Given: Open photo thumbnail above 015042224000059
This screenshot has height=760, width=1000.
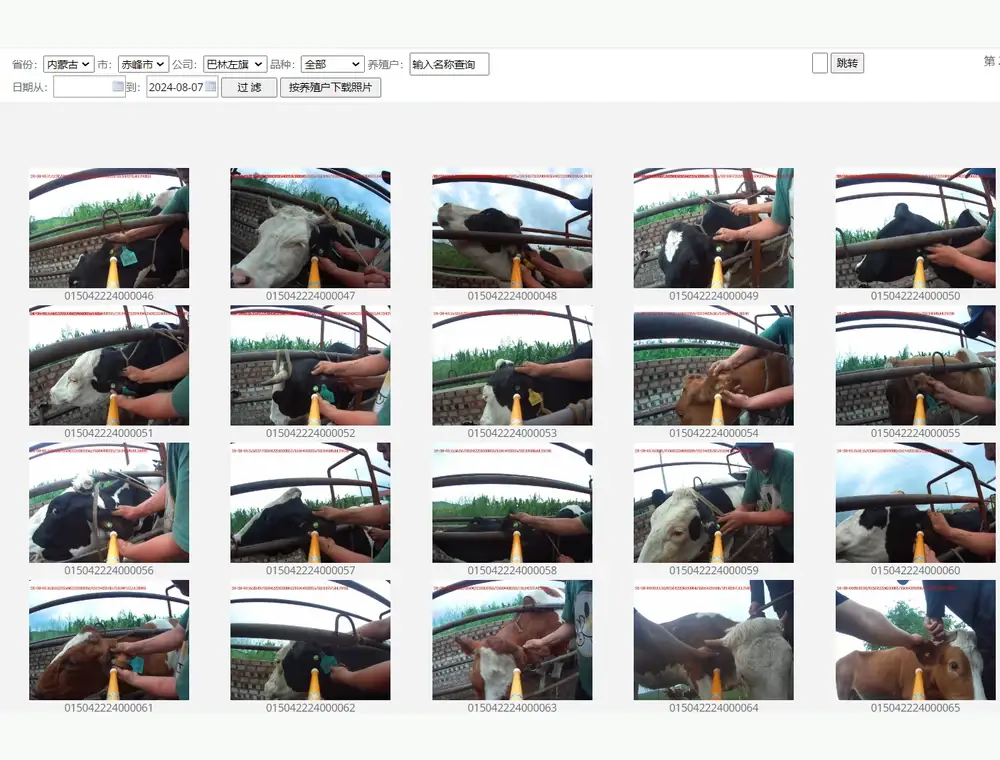Looking at the screenshot, I should coord(714,503).
